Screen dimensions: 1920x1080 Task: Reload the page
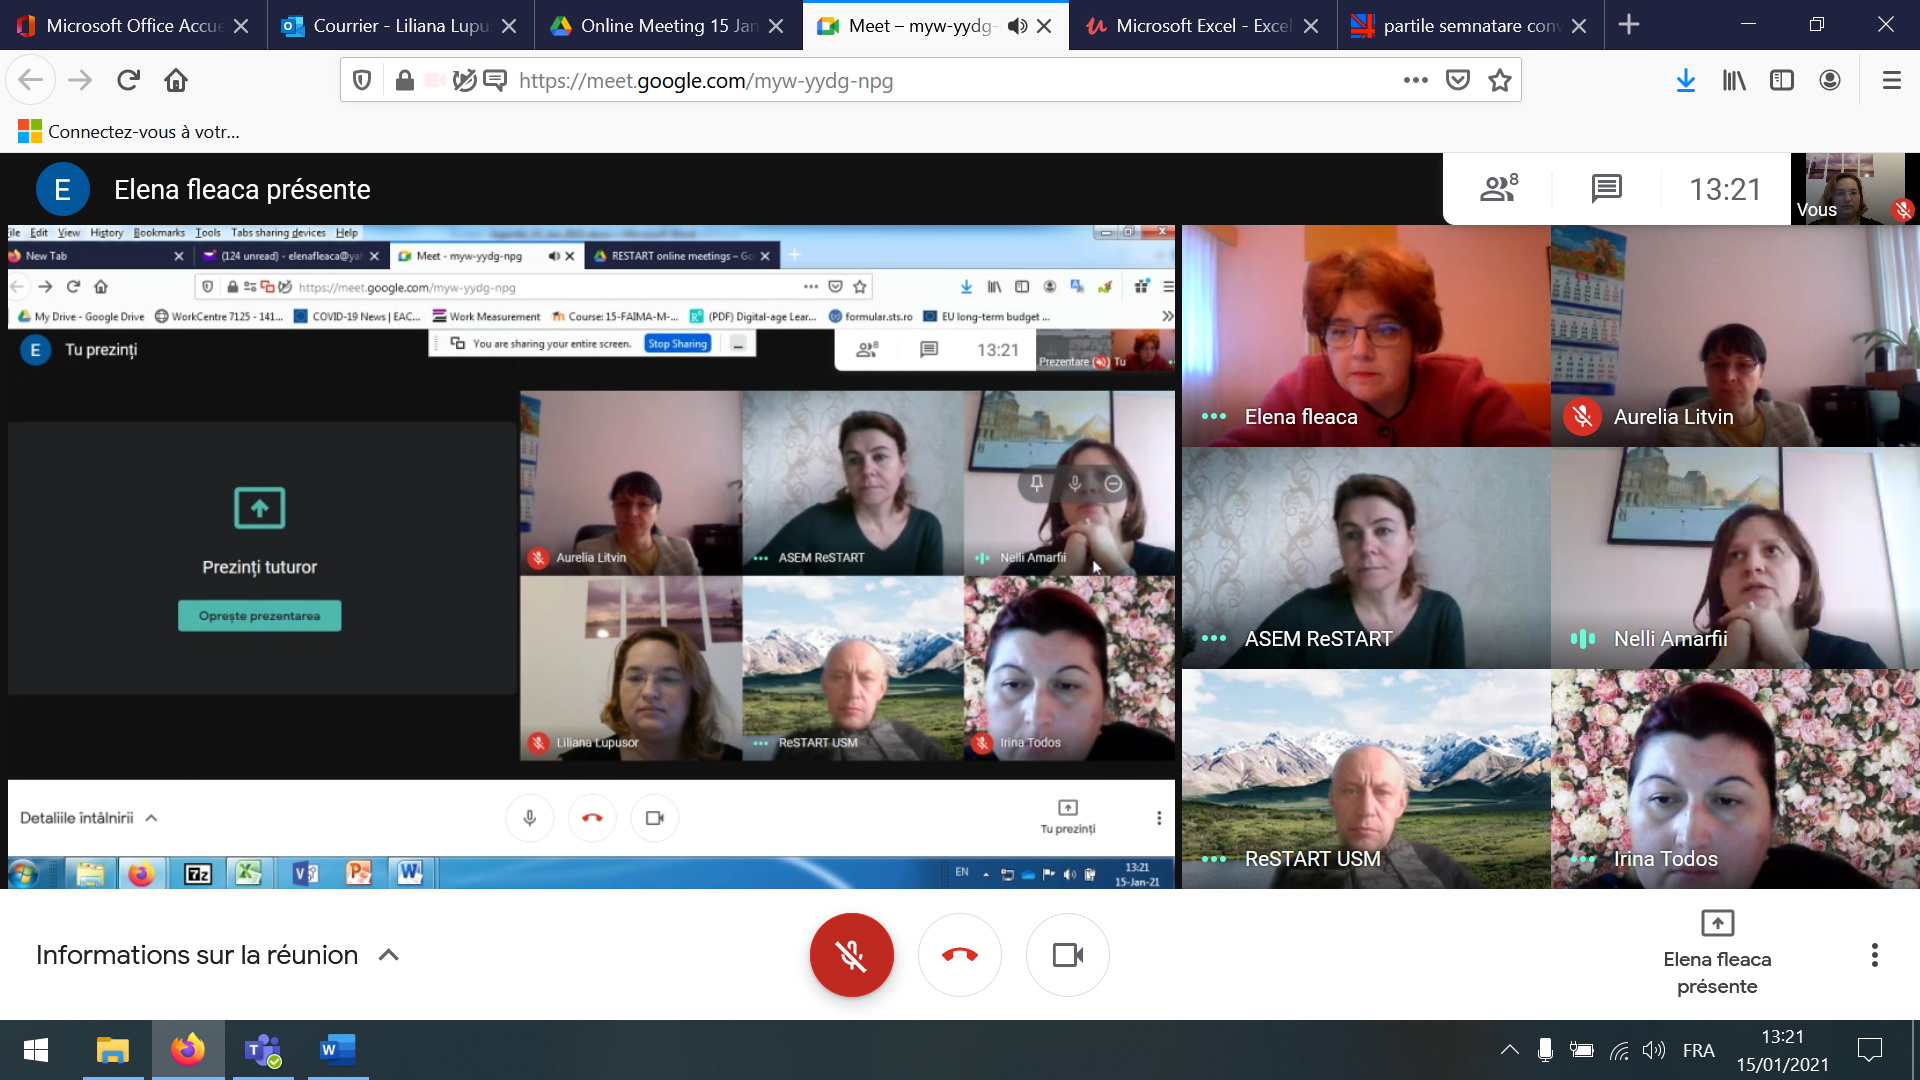pos(128,80)
